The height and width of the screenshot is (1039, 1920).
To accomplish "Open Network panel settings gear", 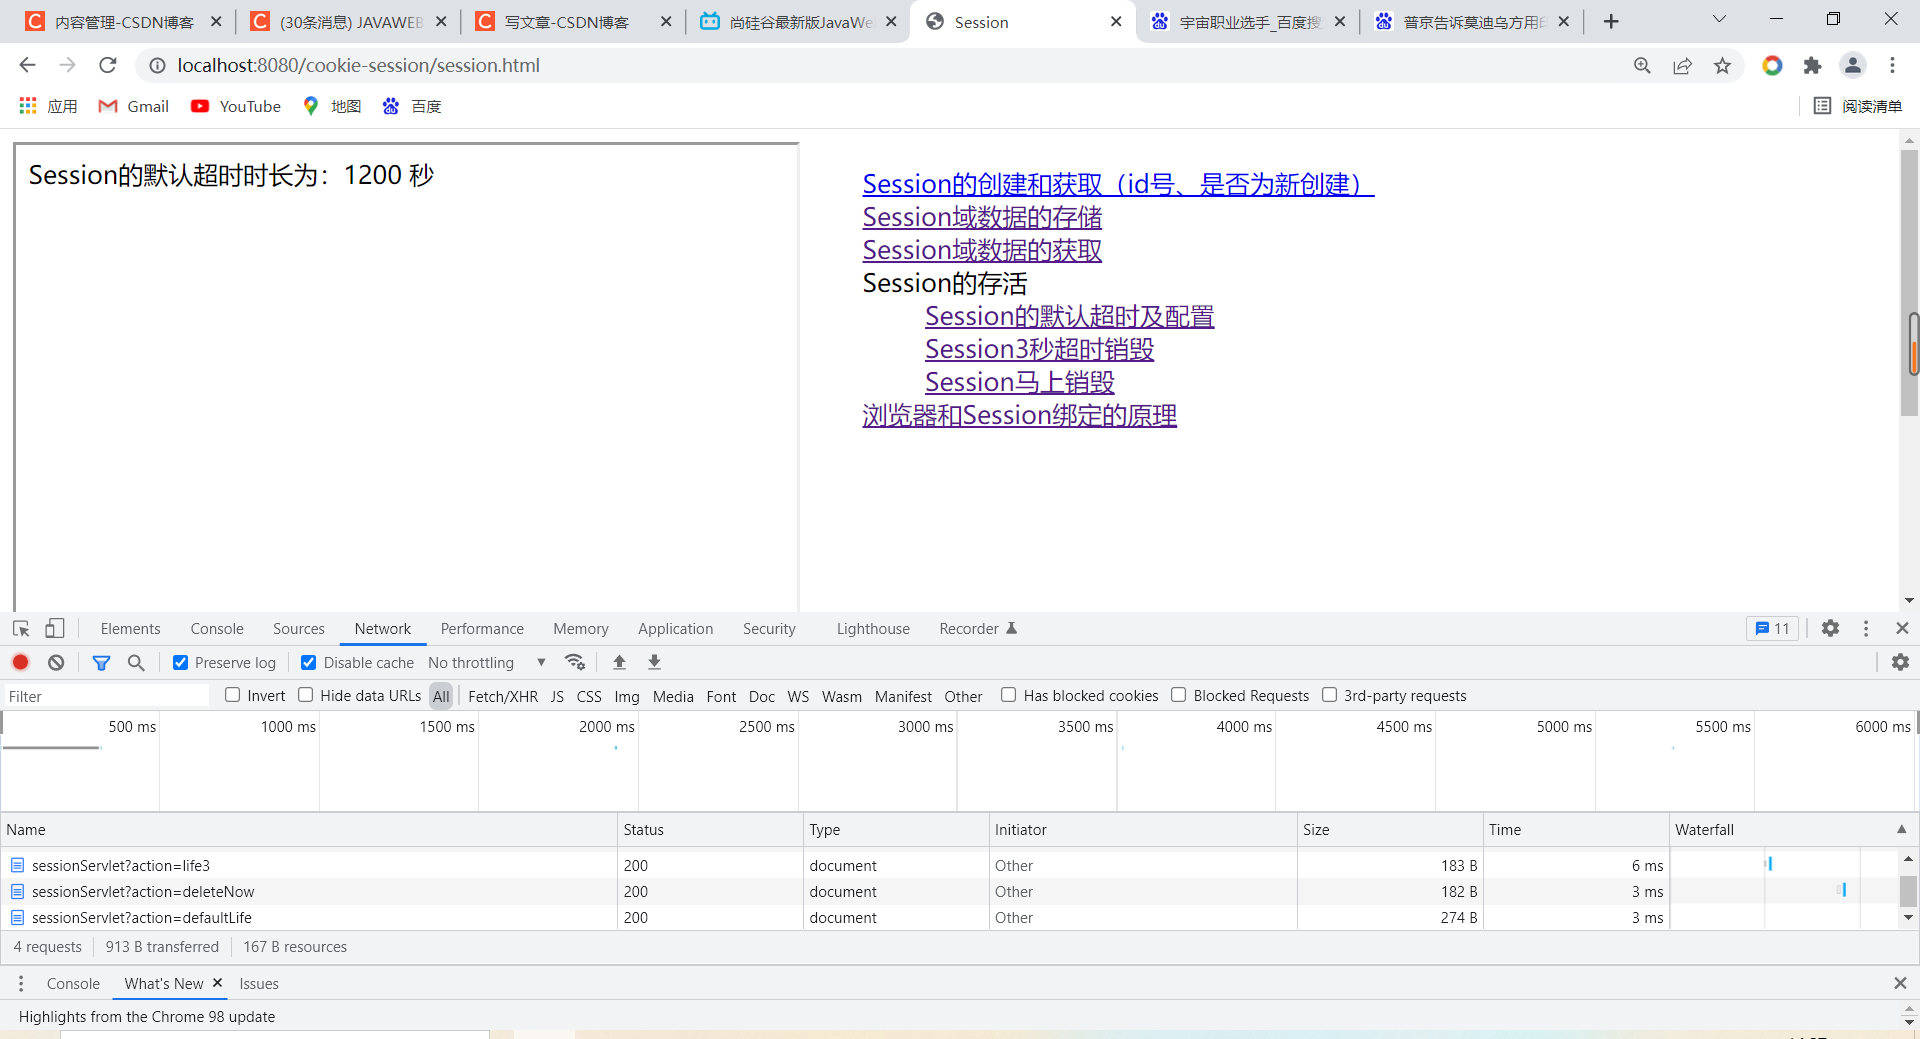I will [1900, 662].
